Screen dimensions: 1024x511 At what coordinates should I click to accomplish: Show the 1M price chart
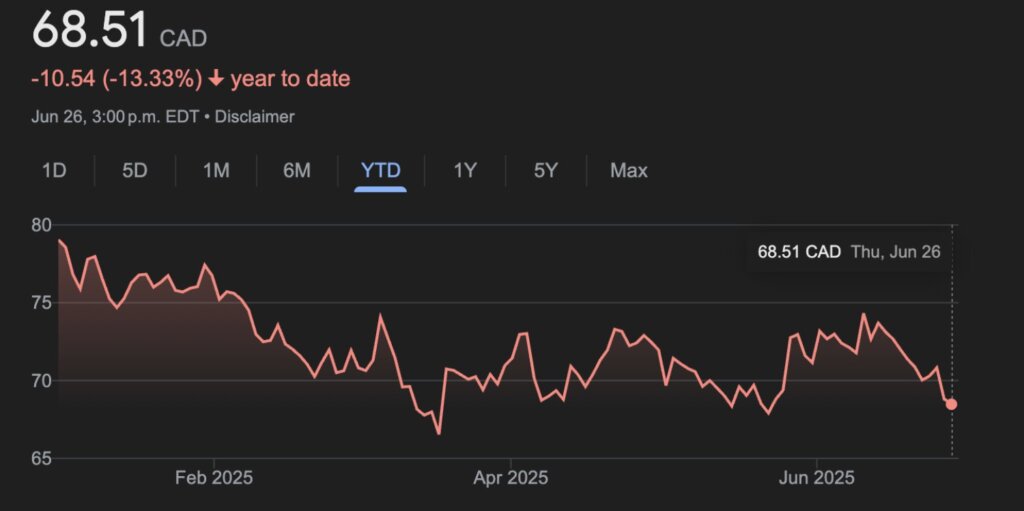click(x=216, y=171)
